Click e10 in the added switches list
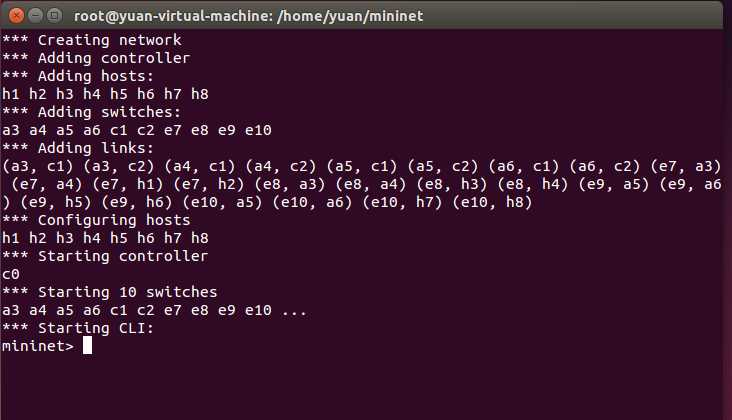 pos(258,130)
